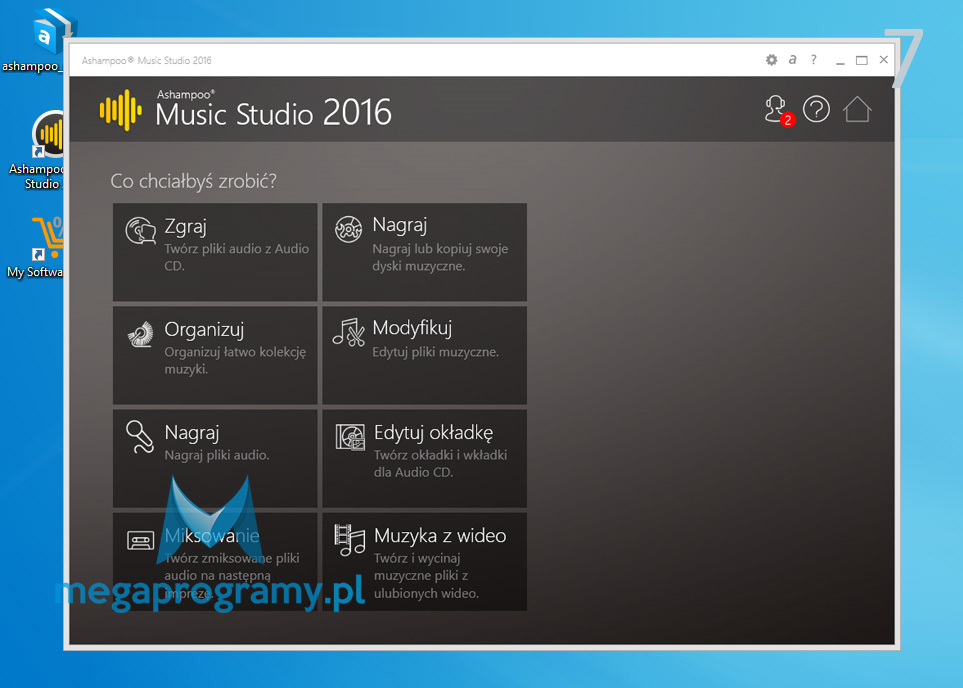Open the Zgraj audio CD ripping tile

215,252
